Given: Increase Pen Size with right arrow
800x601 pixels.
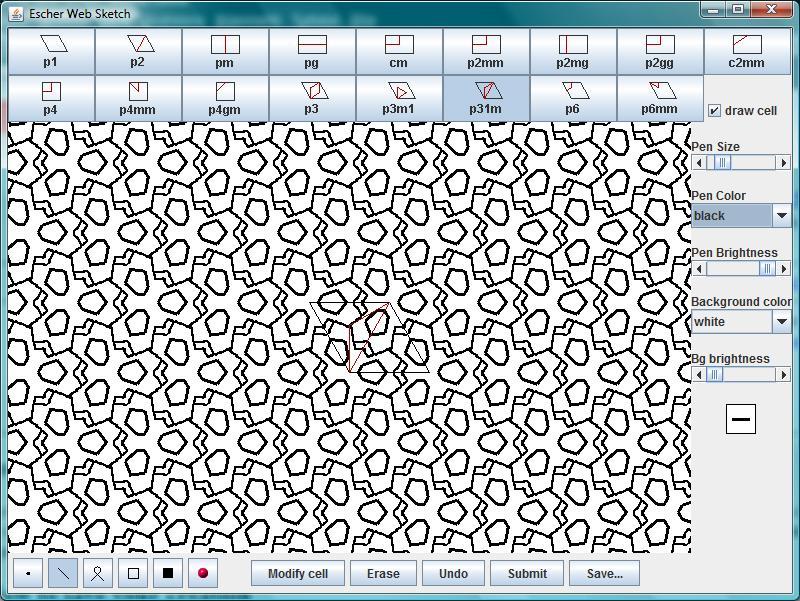Looking at the screenshot, I should (x=784, y=163).
